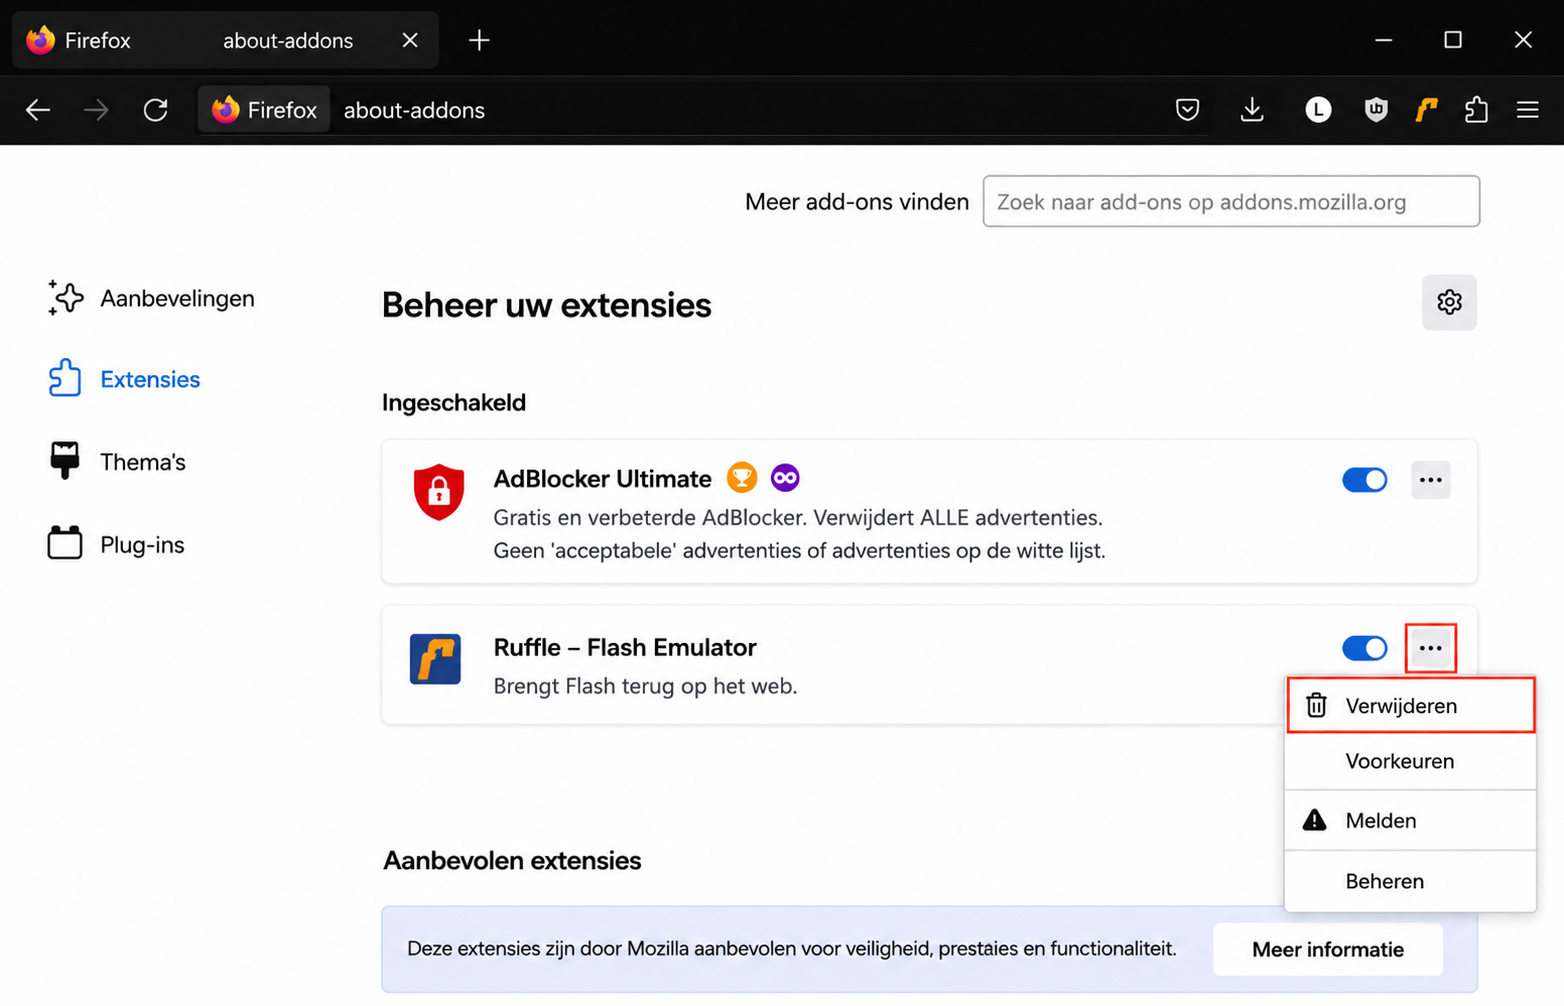
Task: Open the Plug-ins sidebar category
Action: pos(116,544)
